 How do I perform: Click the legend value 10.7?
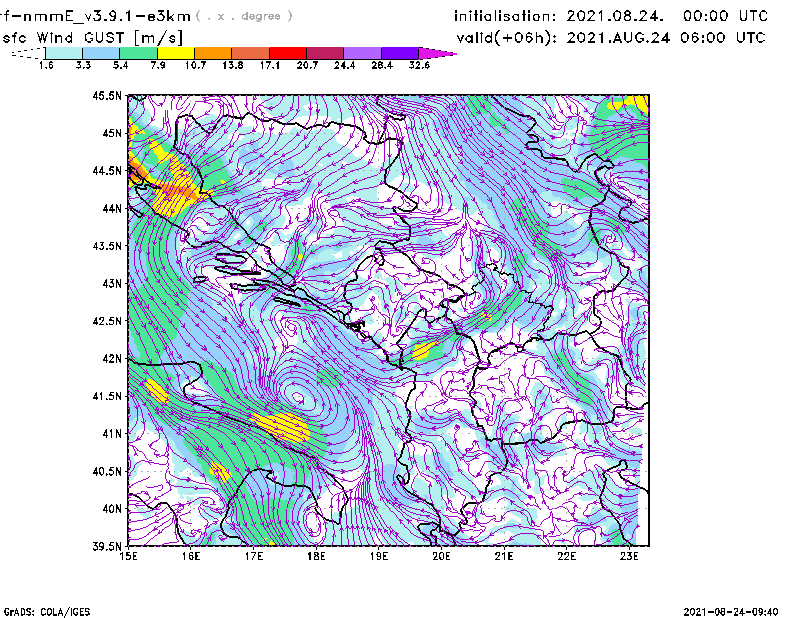point(195,65)
